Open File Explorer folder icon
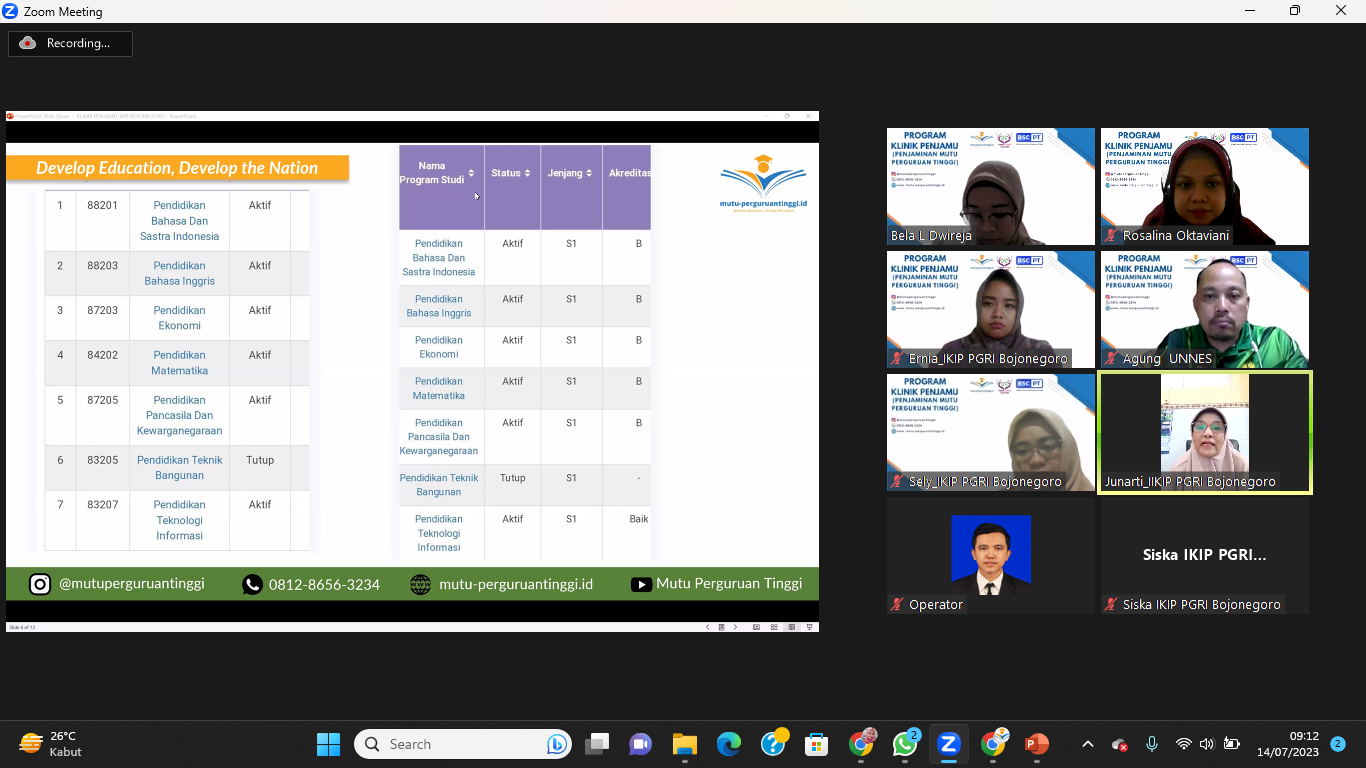The image size is (1366, 768). pos(684,744)
